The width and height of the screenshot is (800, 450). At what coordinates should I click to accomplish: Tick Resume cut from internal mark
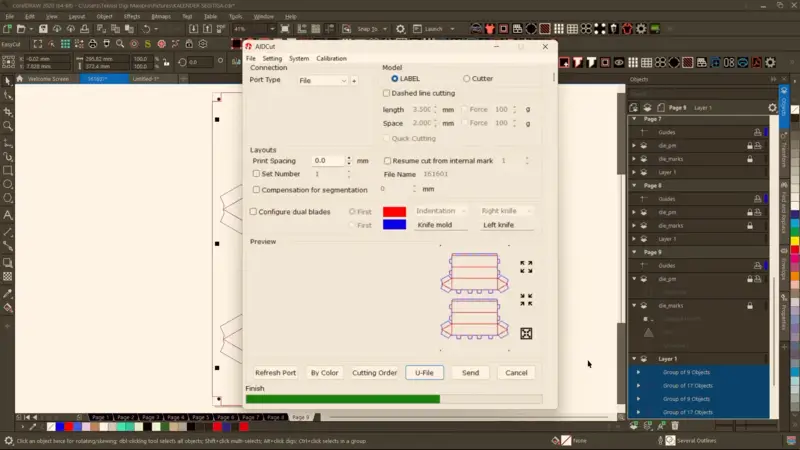(x=388, y=161)
